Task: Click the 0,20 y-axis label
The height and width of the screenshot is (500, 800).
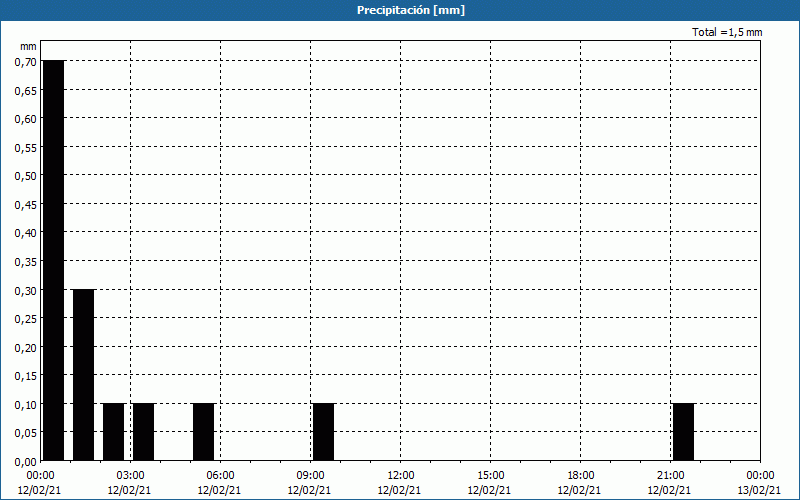Action: pos(26,347)
